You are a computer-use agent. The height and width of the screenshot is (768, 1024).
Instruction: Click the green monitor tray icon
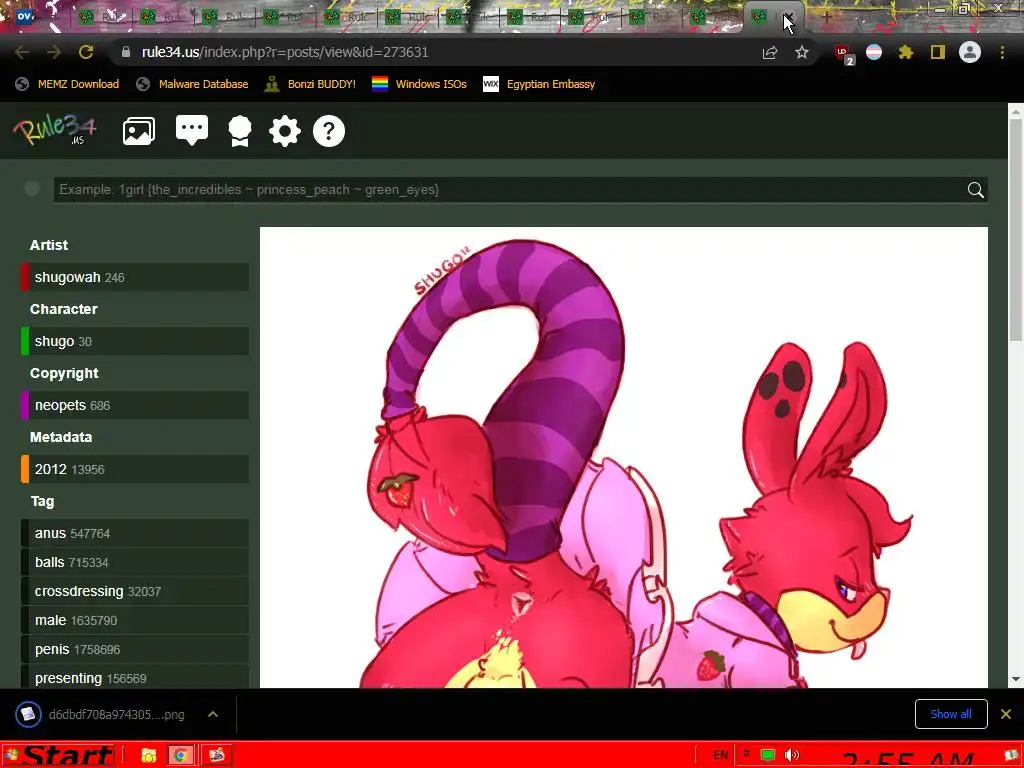(768, 755)
